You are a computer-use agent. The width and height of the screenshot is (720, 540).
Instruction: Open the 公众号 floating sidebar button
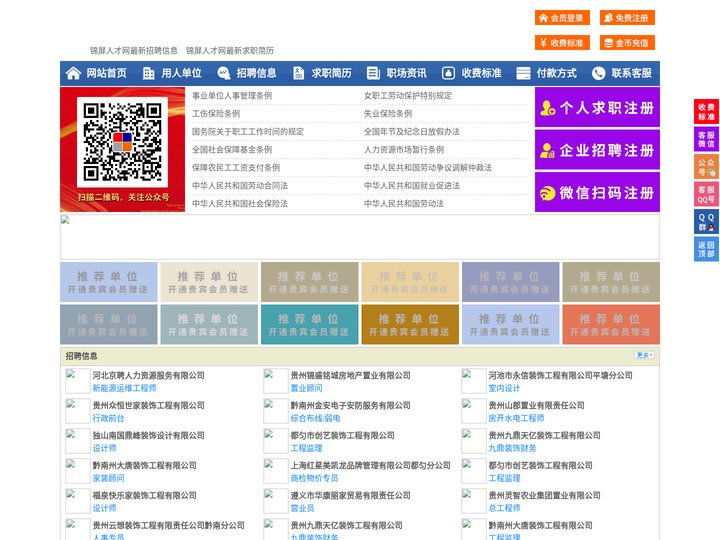[x=706, y=167]
